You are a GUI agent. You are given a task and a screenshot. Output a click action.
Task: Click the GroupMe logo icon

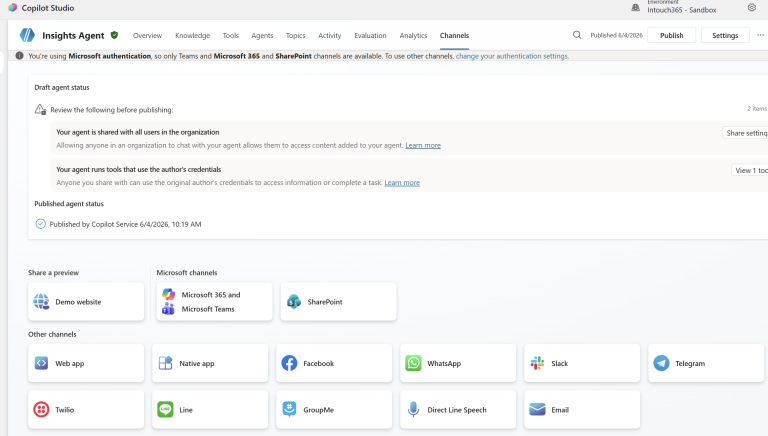coord(289,410)
